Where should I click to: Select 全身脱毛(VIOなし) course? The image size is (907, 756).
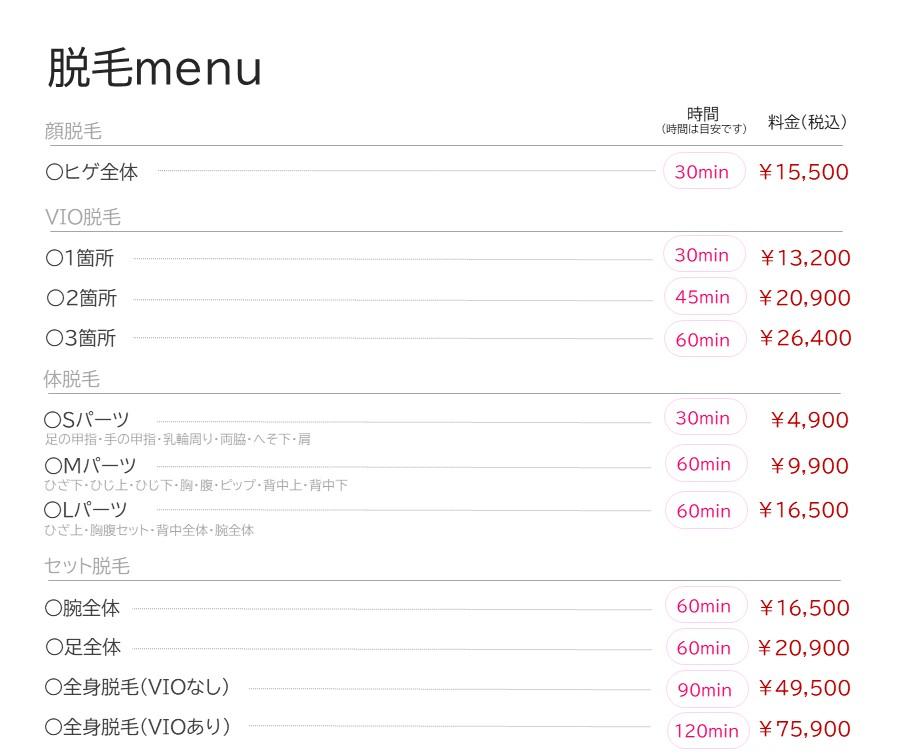click(x=138, y=688)
